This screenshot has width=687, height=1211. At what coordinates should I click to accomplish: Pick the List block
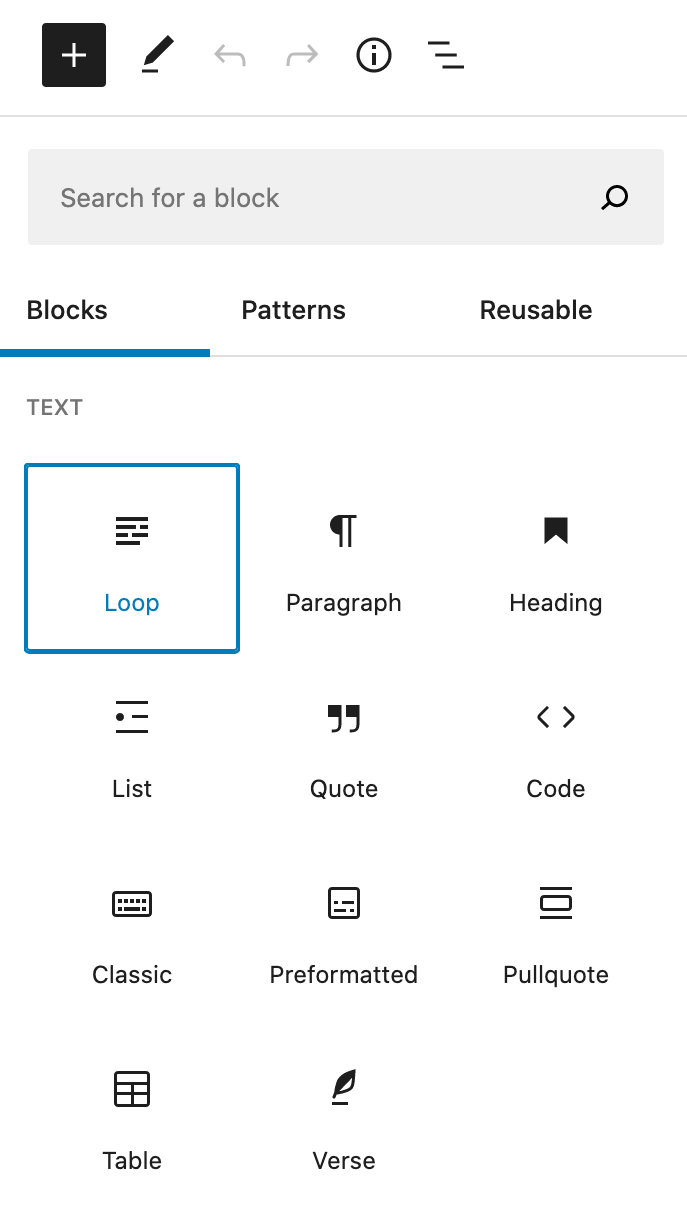131,744
